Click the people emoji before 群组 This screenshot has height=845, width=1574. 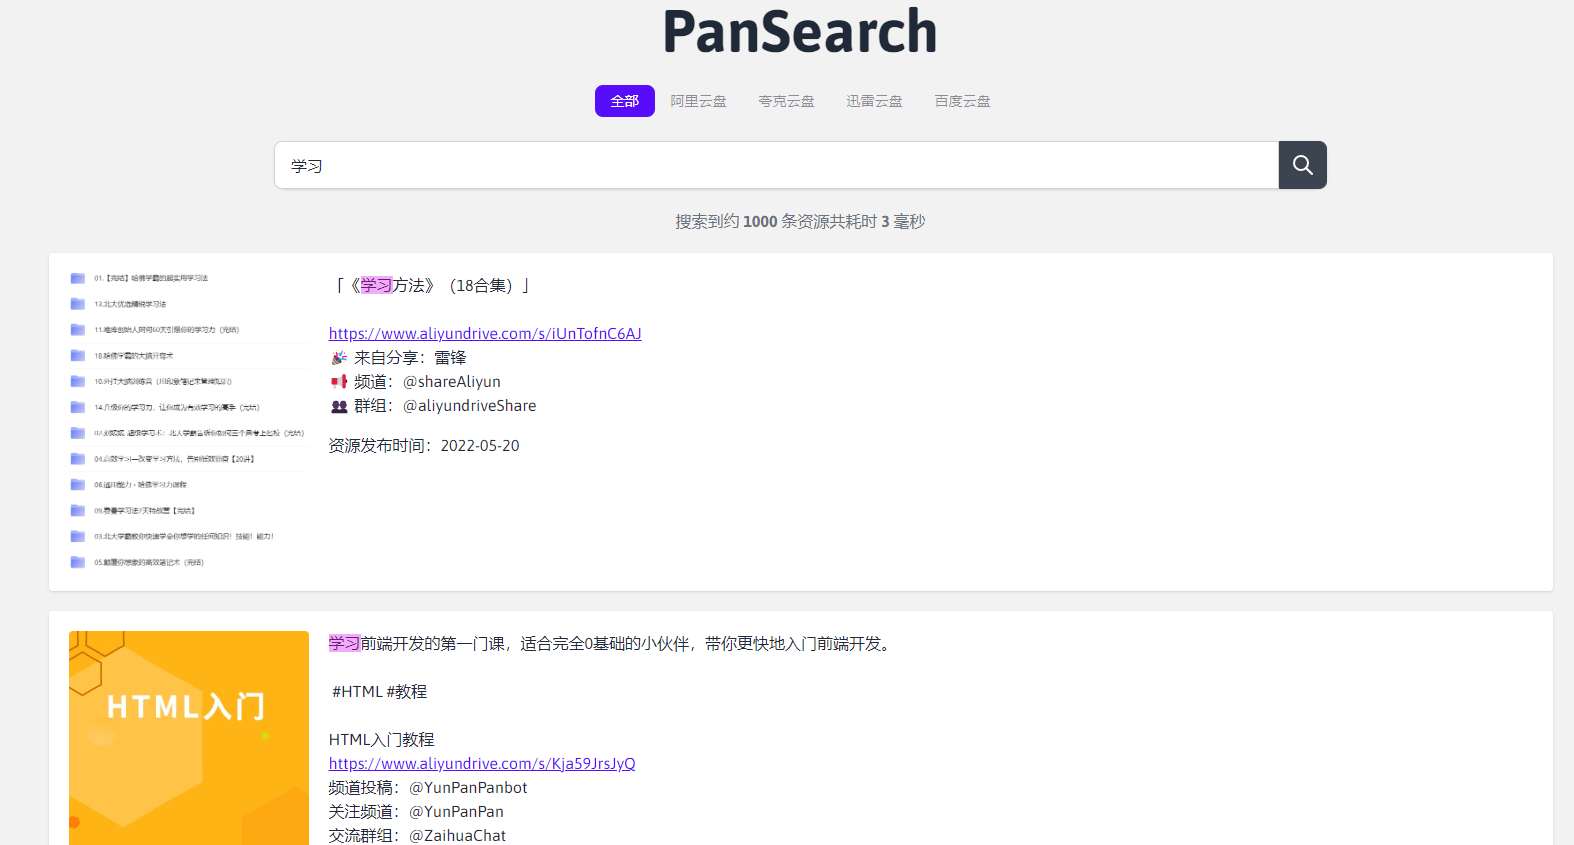tap(339, 406)
